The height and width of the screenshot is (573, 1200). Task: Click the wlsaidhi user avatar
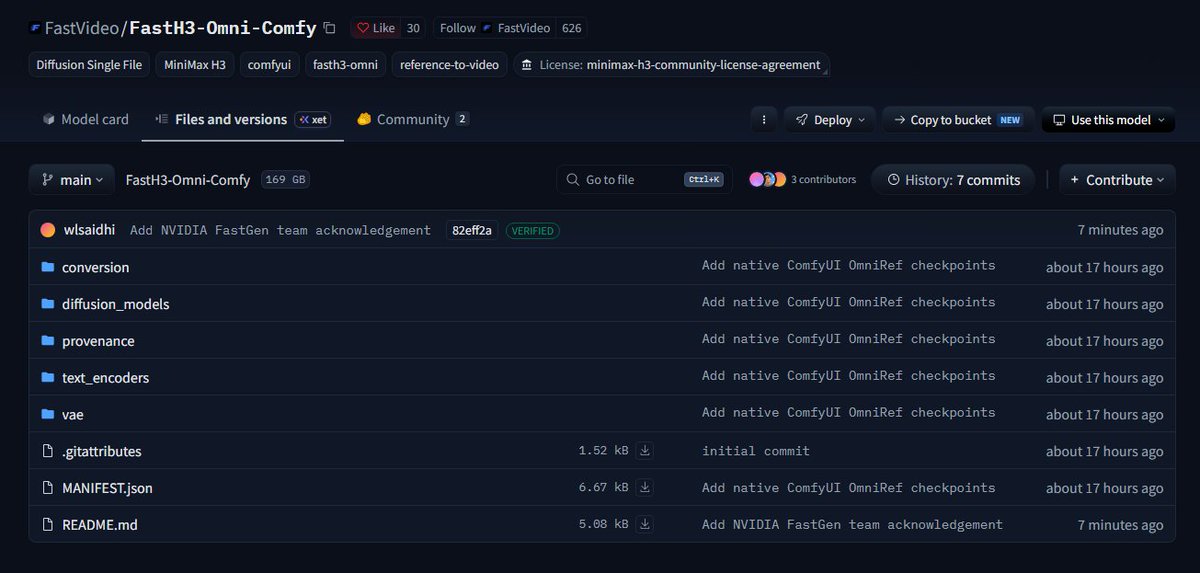(48, 230)
